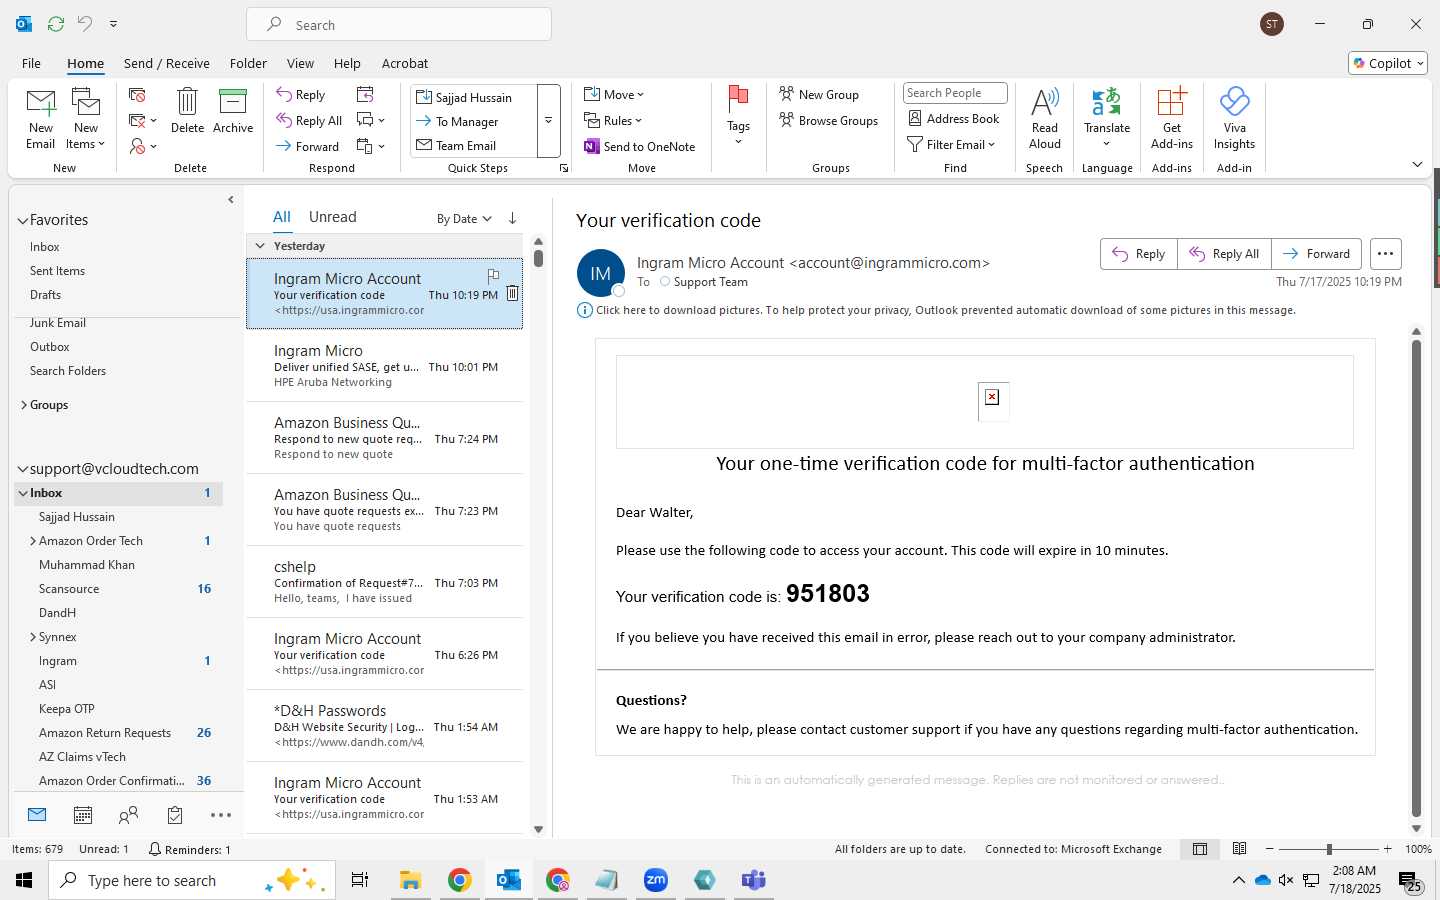Expand the Quick Steps gallery
Viewport: 1440px width, 900px height.
click(548, 121)
